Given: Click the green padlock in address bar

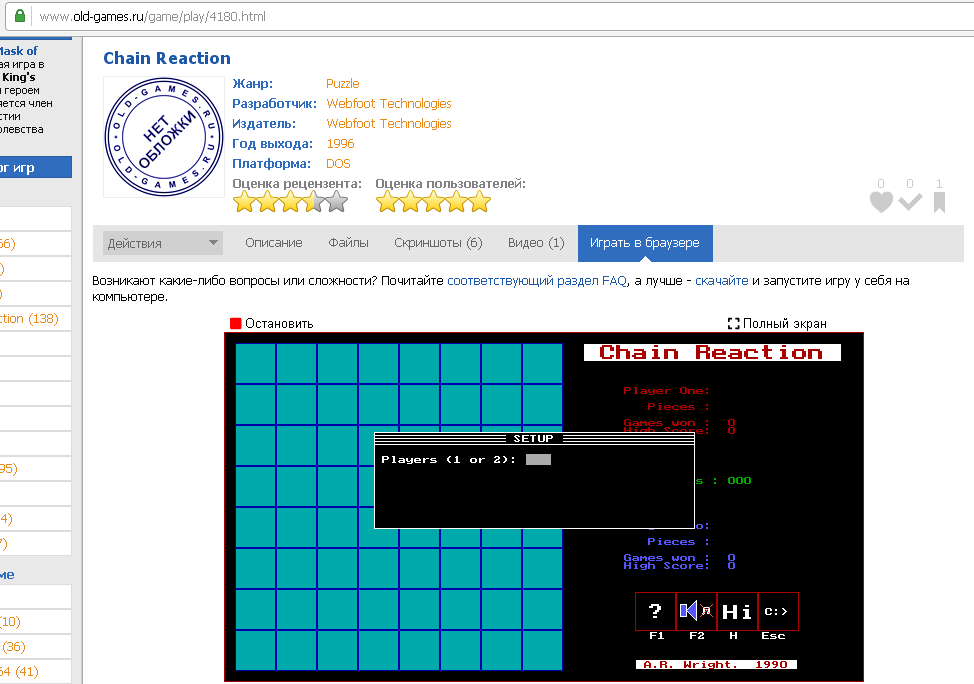Looking at the screenshot, I should (20, 16).
